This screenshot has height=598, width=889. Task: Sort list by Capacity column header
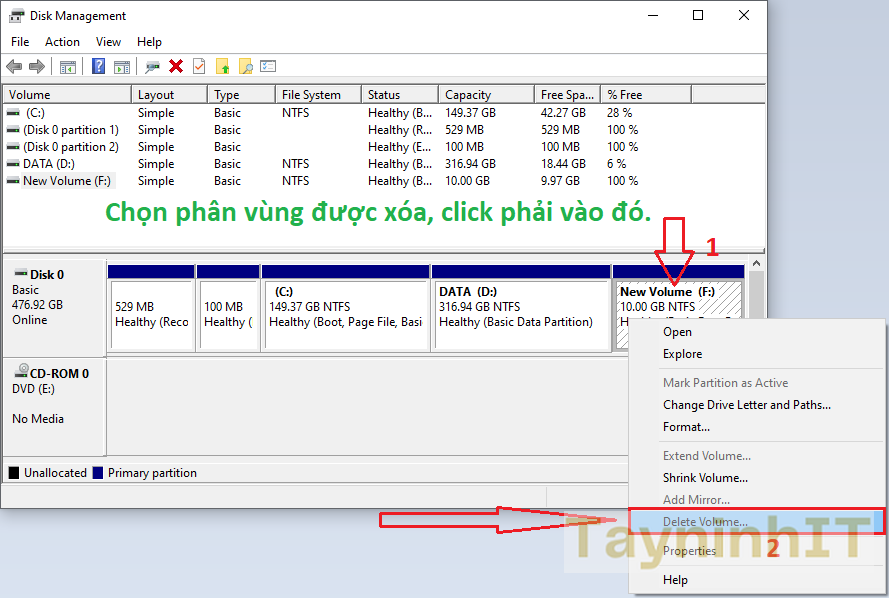point(467,95)
